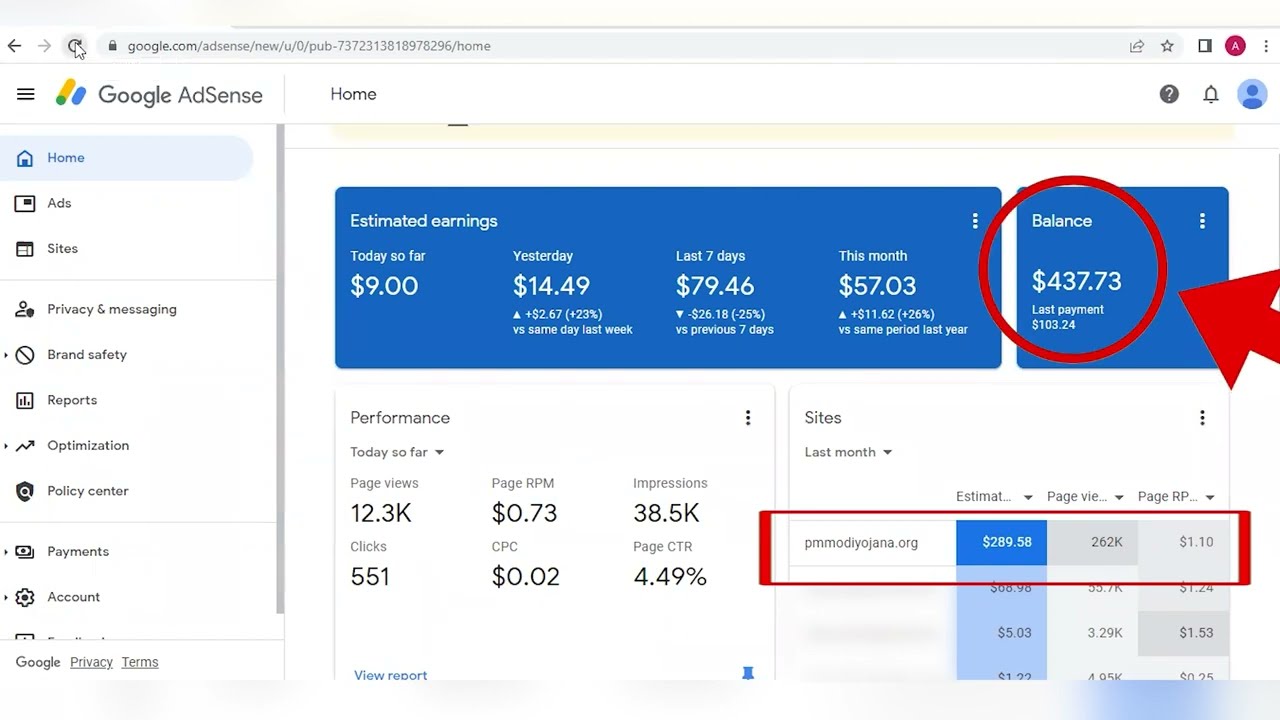Open the Google account avatar
The width and height of the screenshot is (1280, 720).
tap(1252, 94)
